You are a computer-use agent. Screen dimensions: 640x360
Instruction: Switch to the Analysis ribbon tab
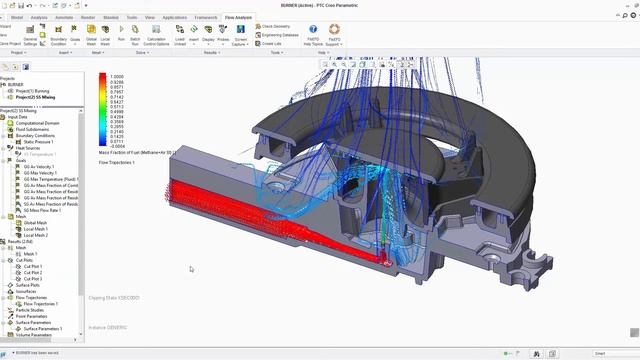39,18
